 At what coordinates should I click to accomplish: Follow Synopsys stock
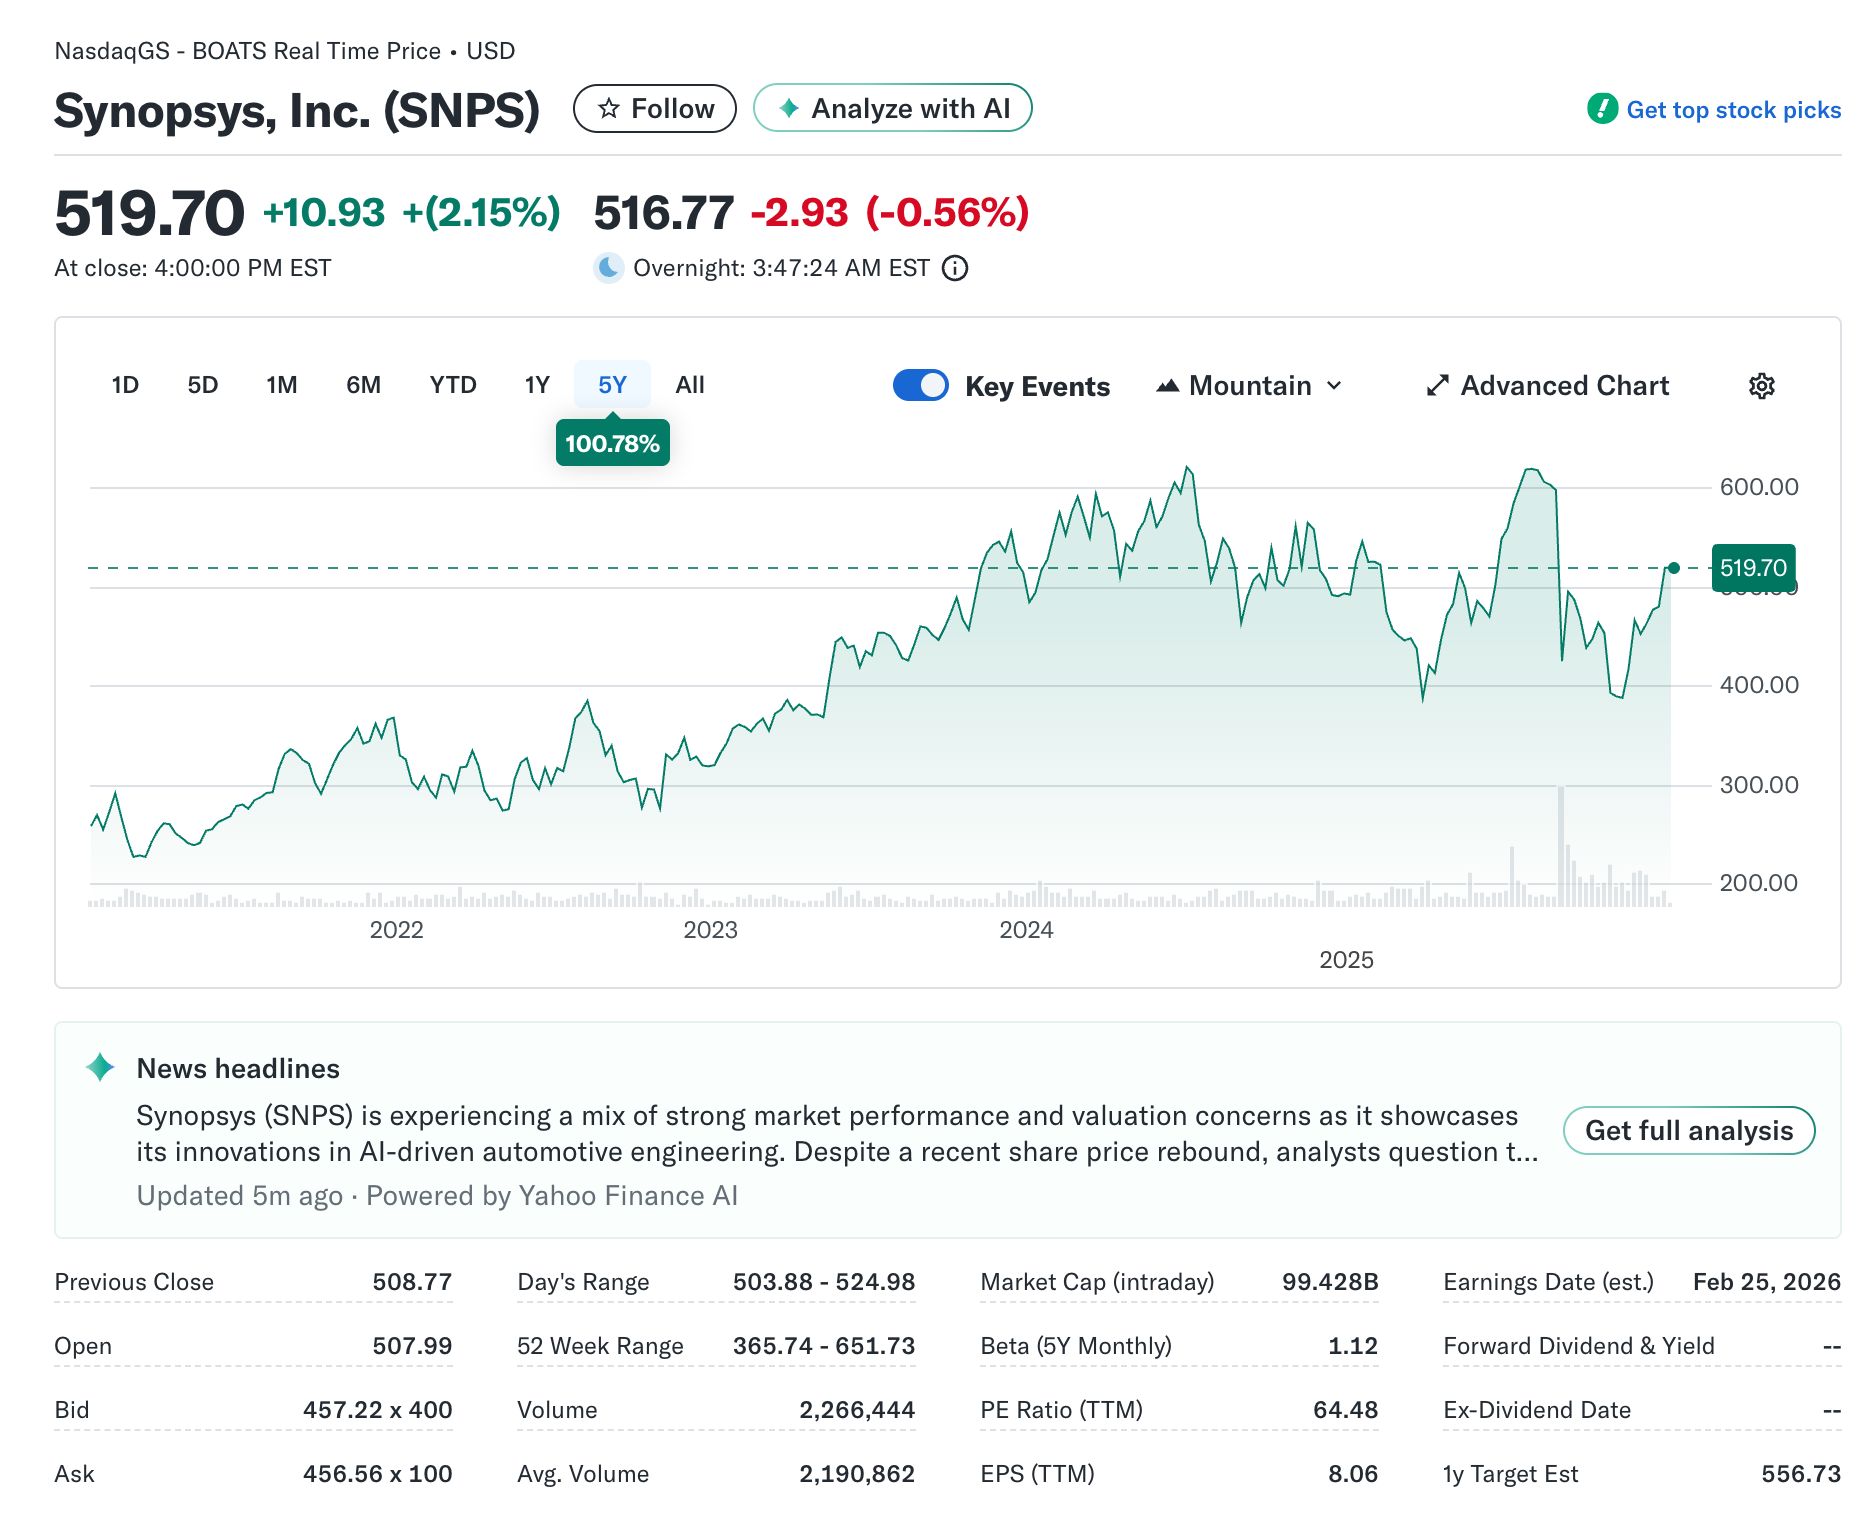(x=655, y=109)
